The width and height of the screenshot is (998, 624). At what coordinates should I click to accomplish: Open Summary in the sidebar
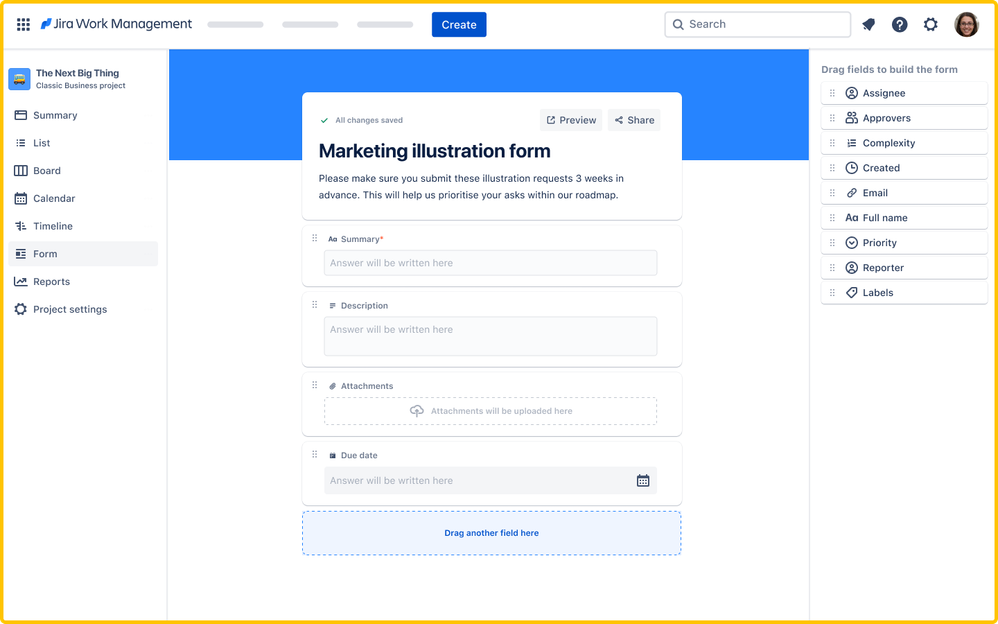click(x=83, y=115)
